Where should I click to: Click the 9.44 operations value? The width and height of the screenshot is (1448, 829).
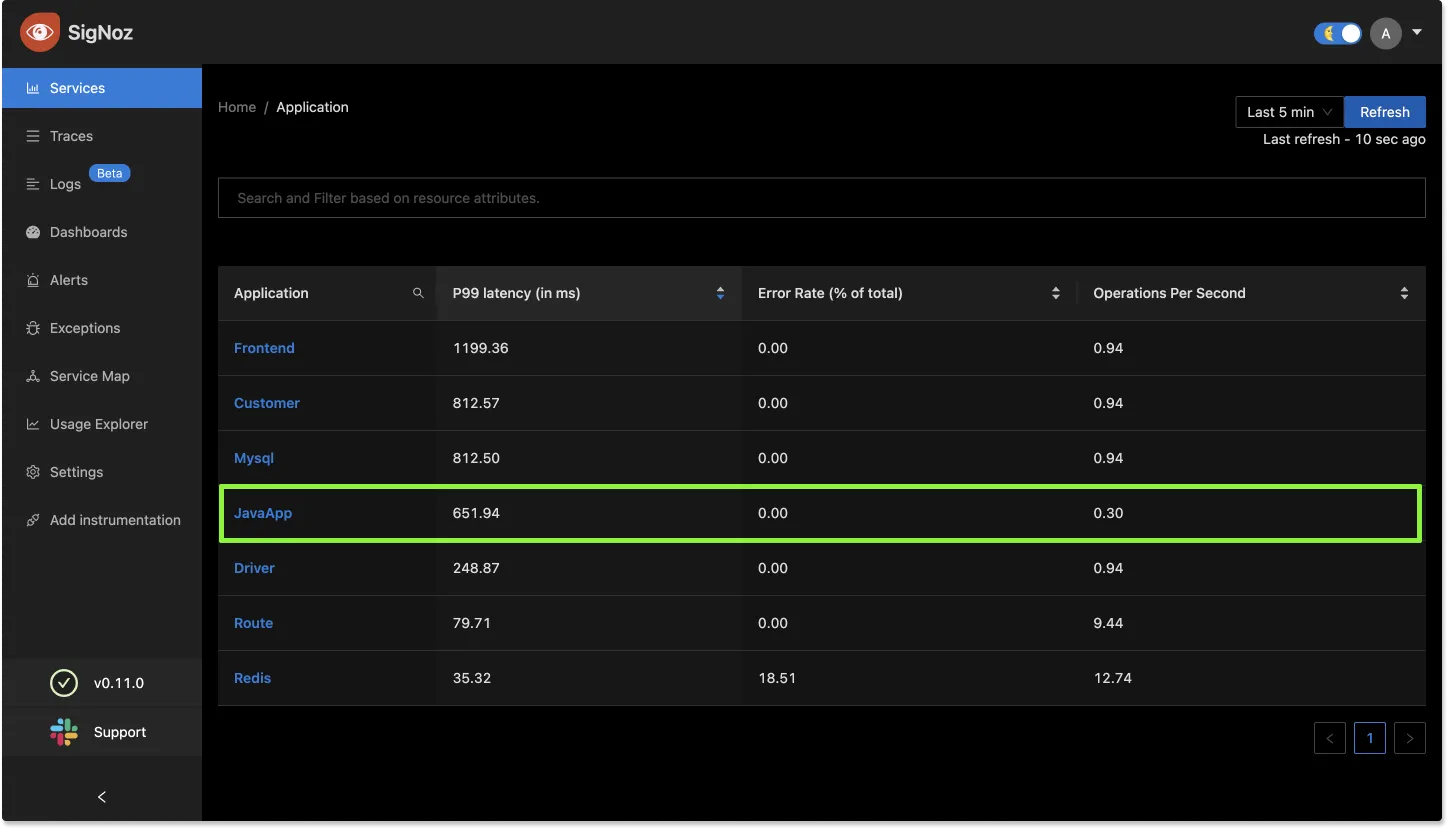click(1108, 623)
